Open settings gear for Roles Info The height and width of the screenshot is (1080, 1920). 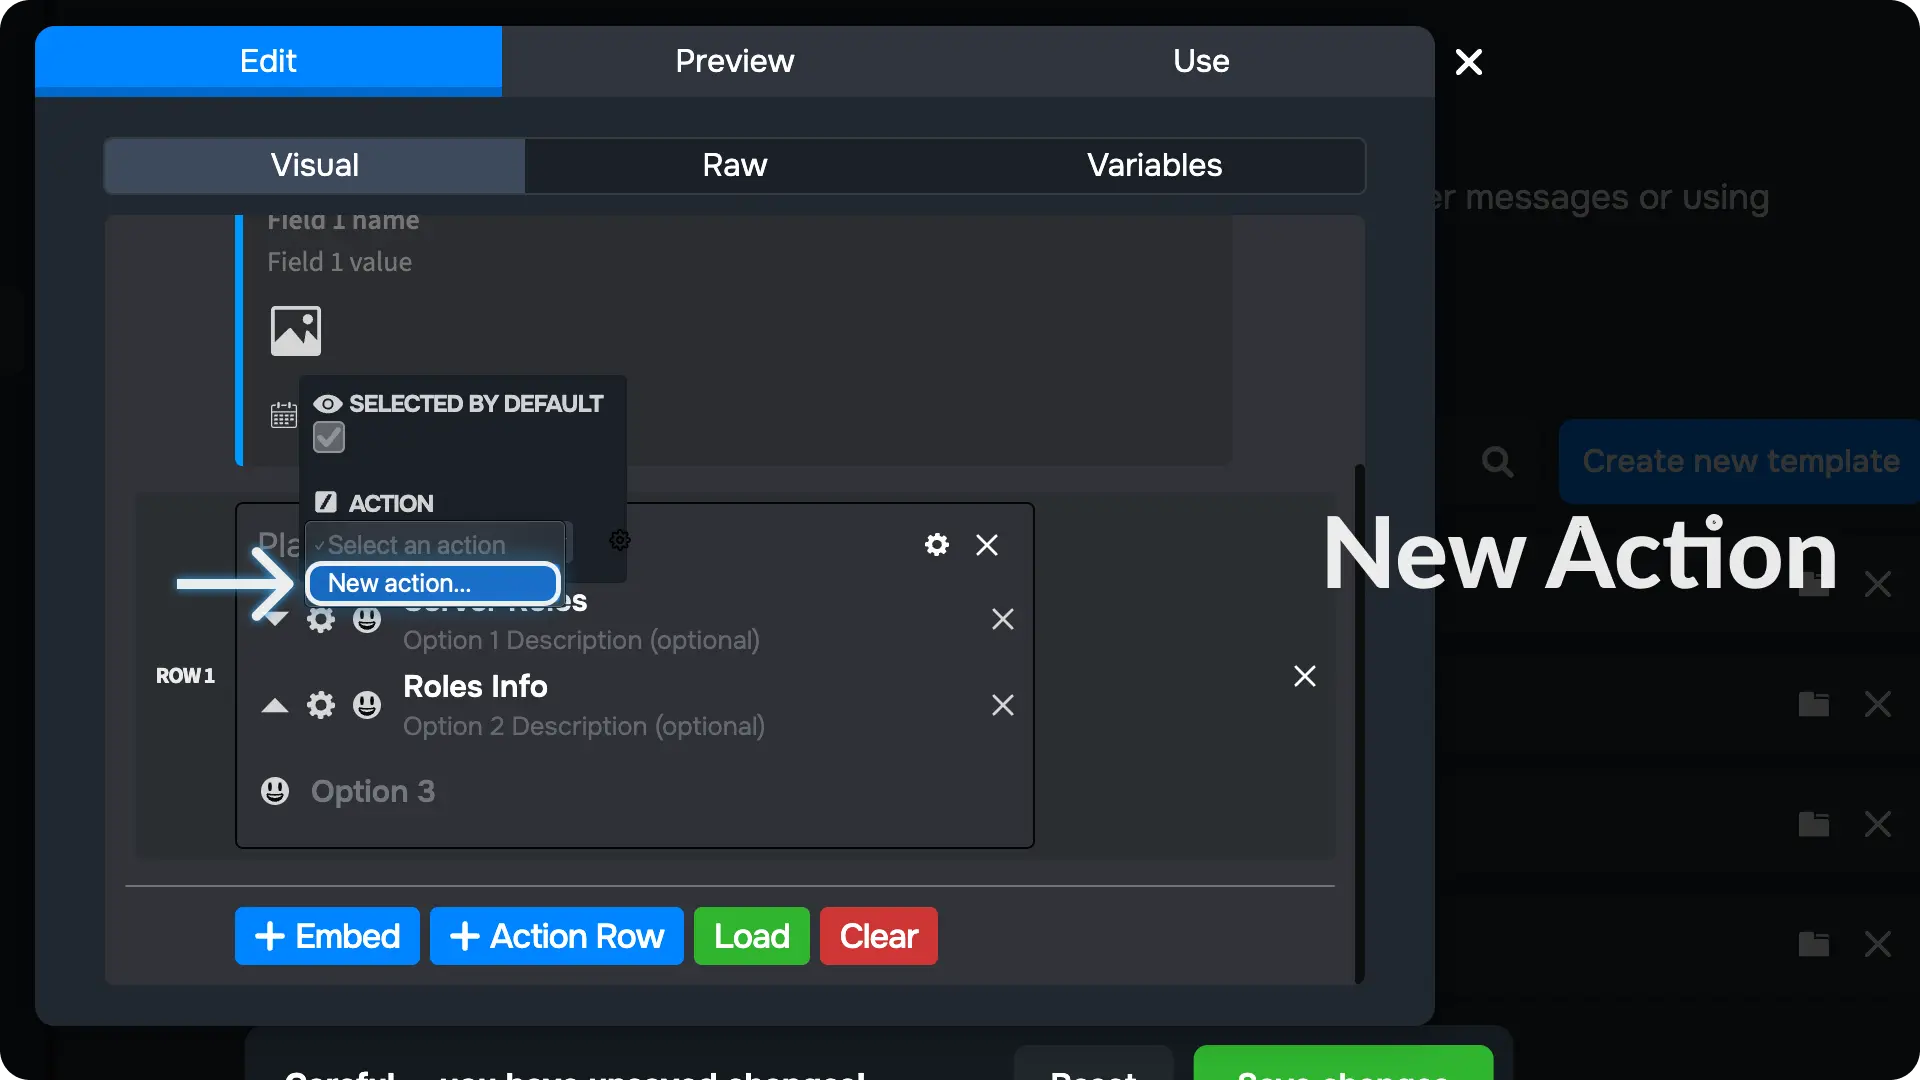point(320,705)
